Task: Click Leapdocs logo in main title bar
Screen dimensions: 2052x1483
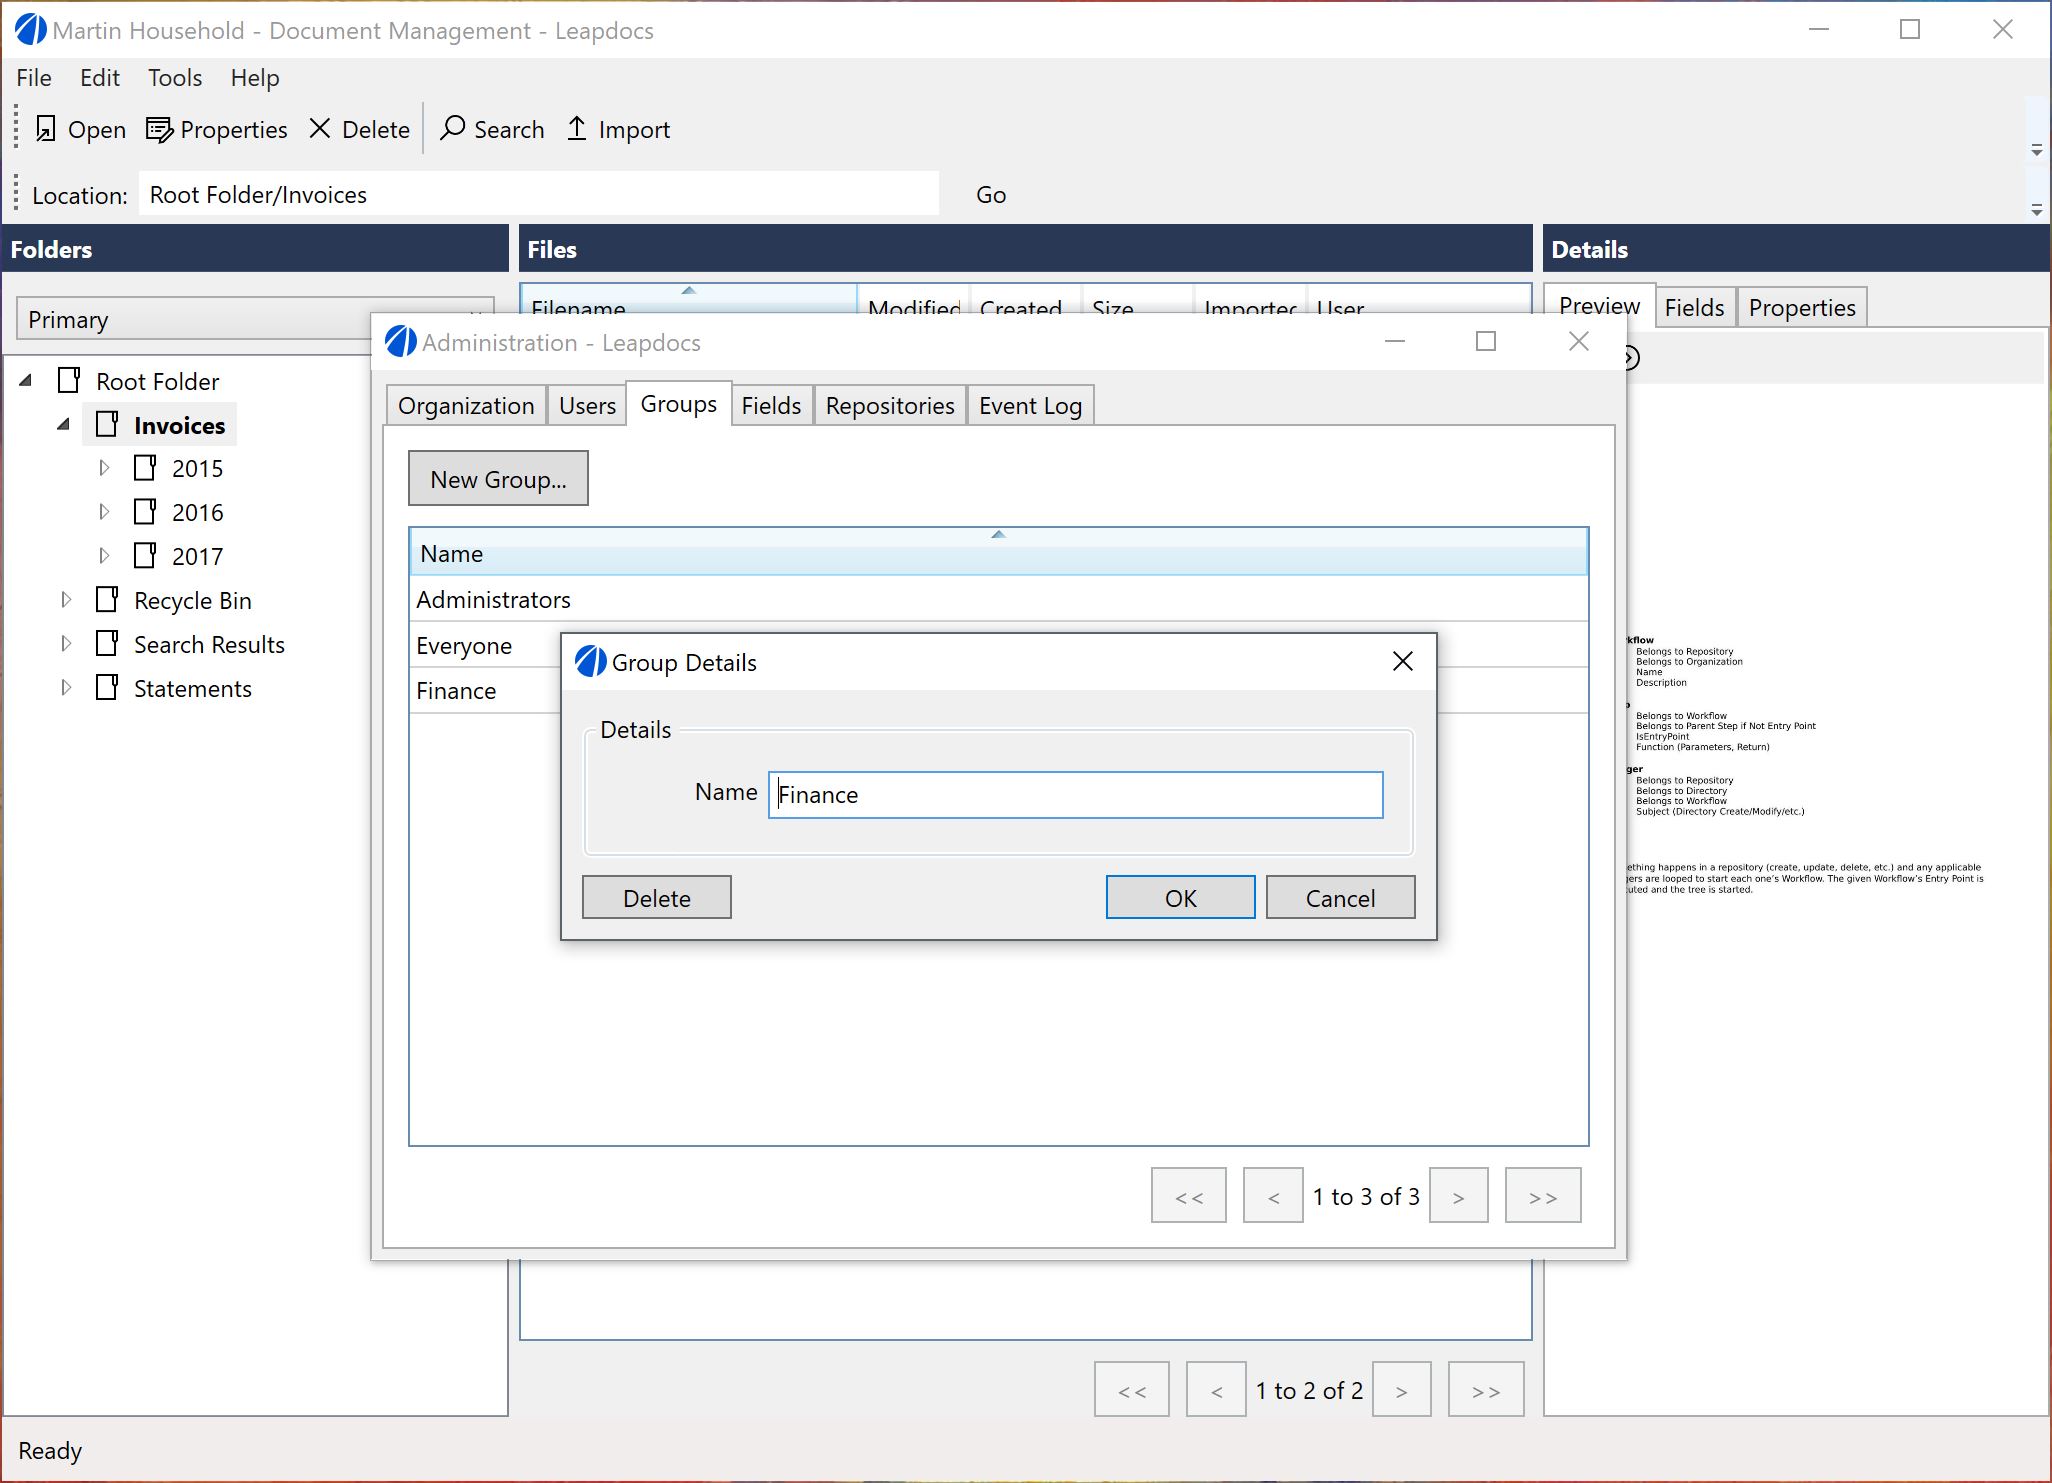Action: (x=31, y=30)
